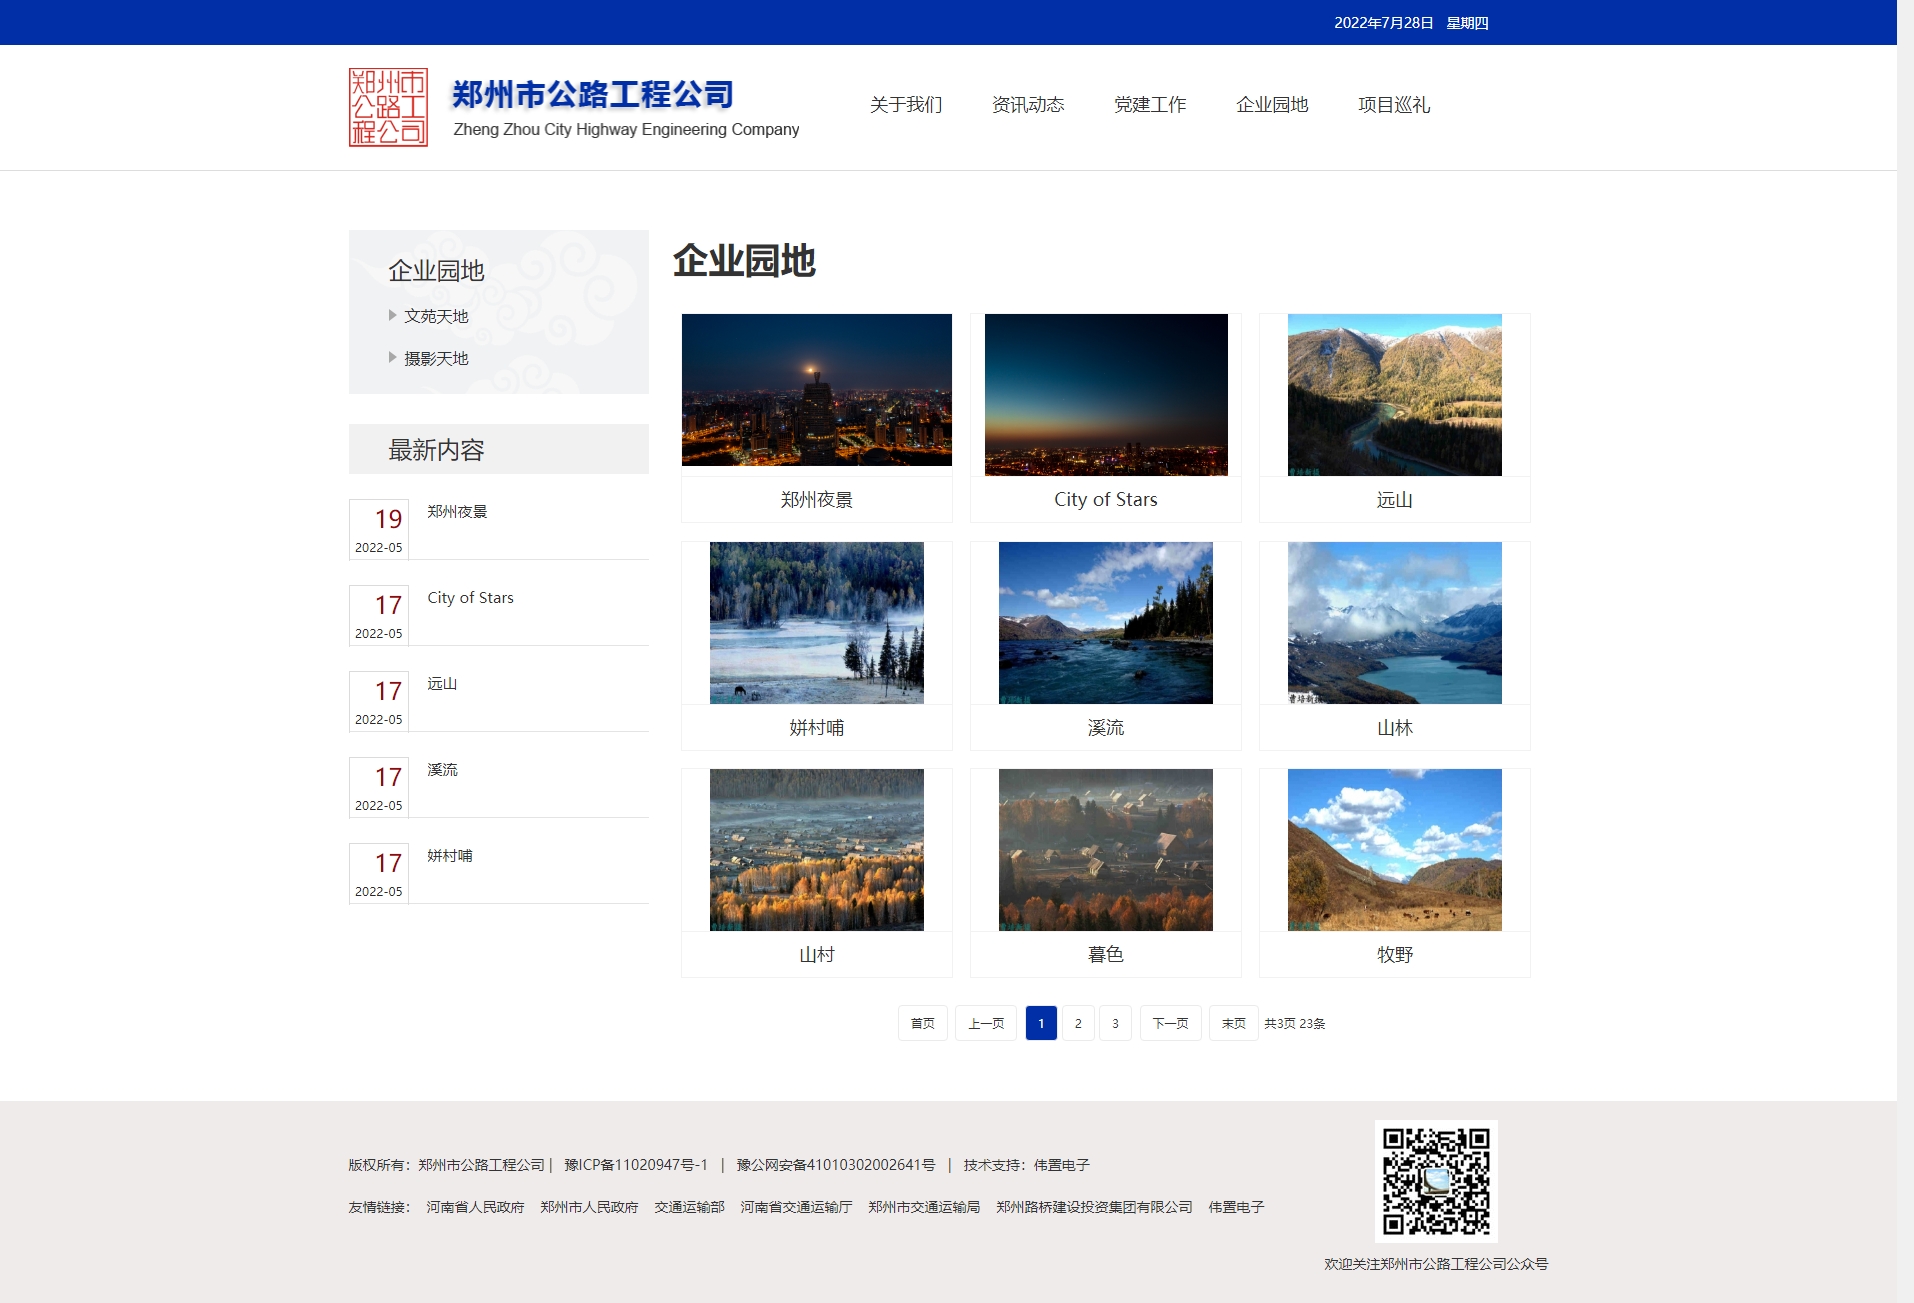The image size is (1914, 1303).
Task: Expand the 文苑天地 sidebar arrow
Action: tap(394, 315)
